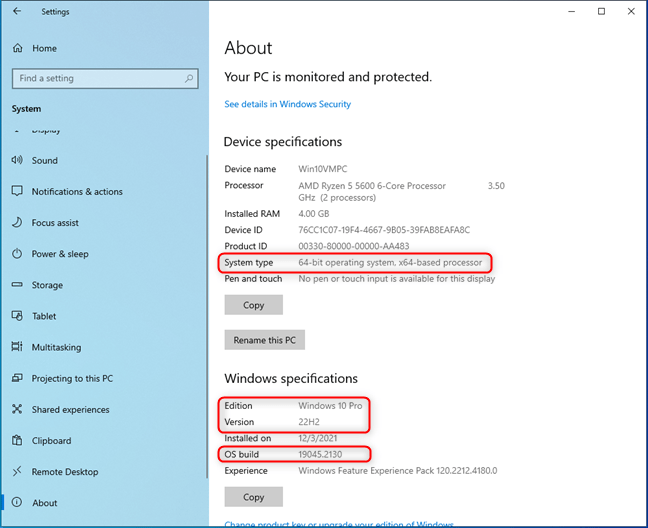Click the version 22H2 value
Screen dimensions: 648x528
309,422
